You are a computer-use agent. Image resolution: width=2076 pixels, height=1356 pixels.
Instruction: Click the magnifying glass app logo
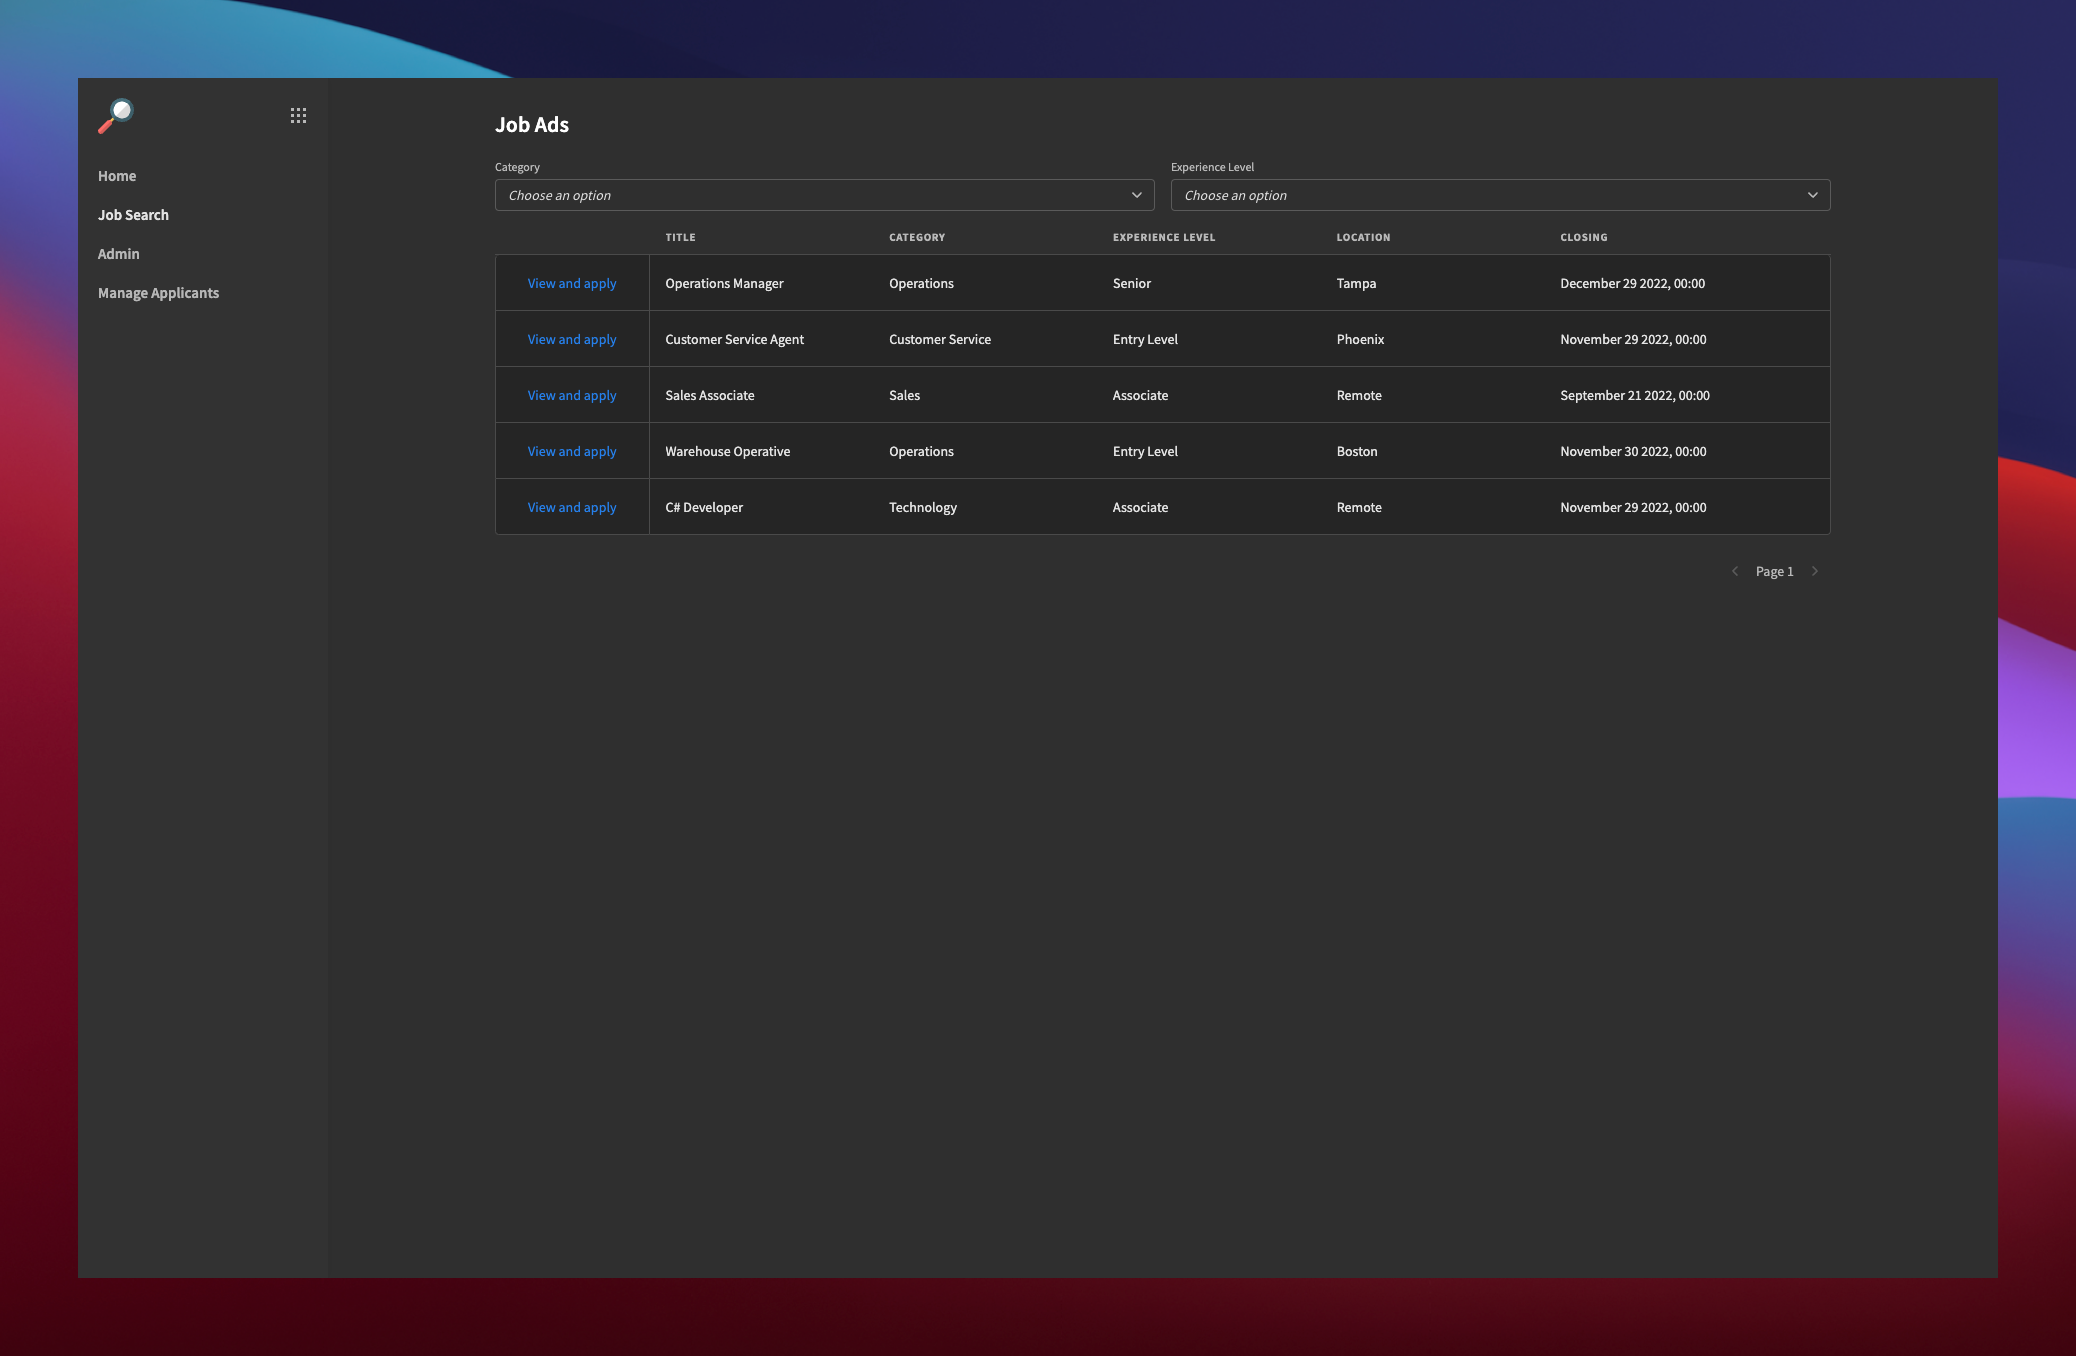(116, 116)
